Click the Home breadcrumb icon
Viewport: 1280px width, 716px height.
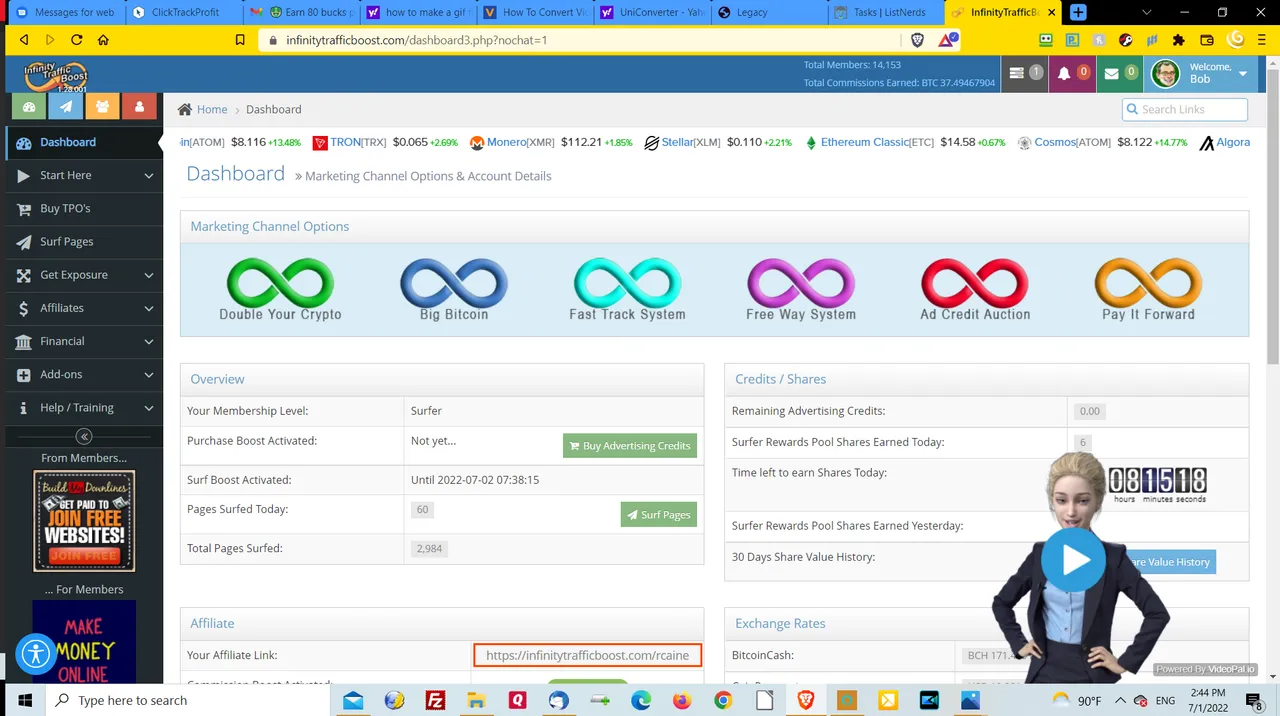coord(185,109)
